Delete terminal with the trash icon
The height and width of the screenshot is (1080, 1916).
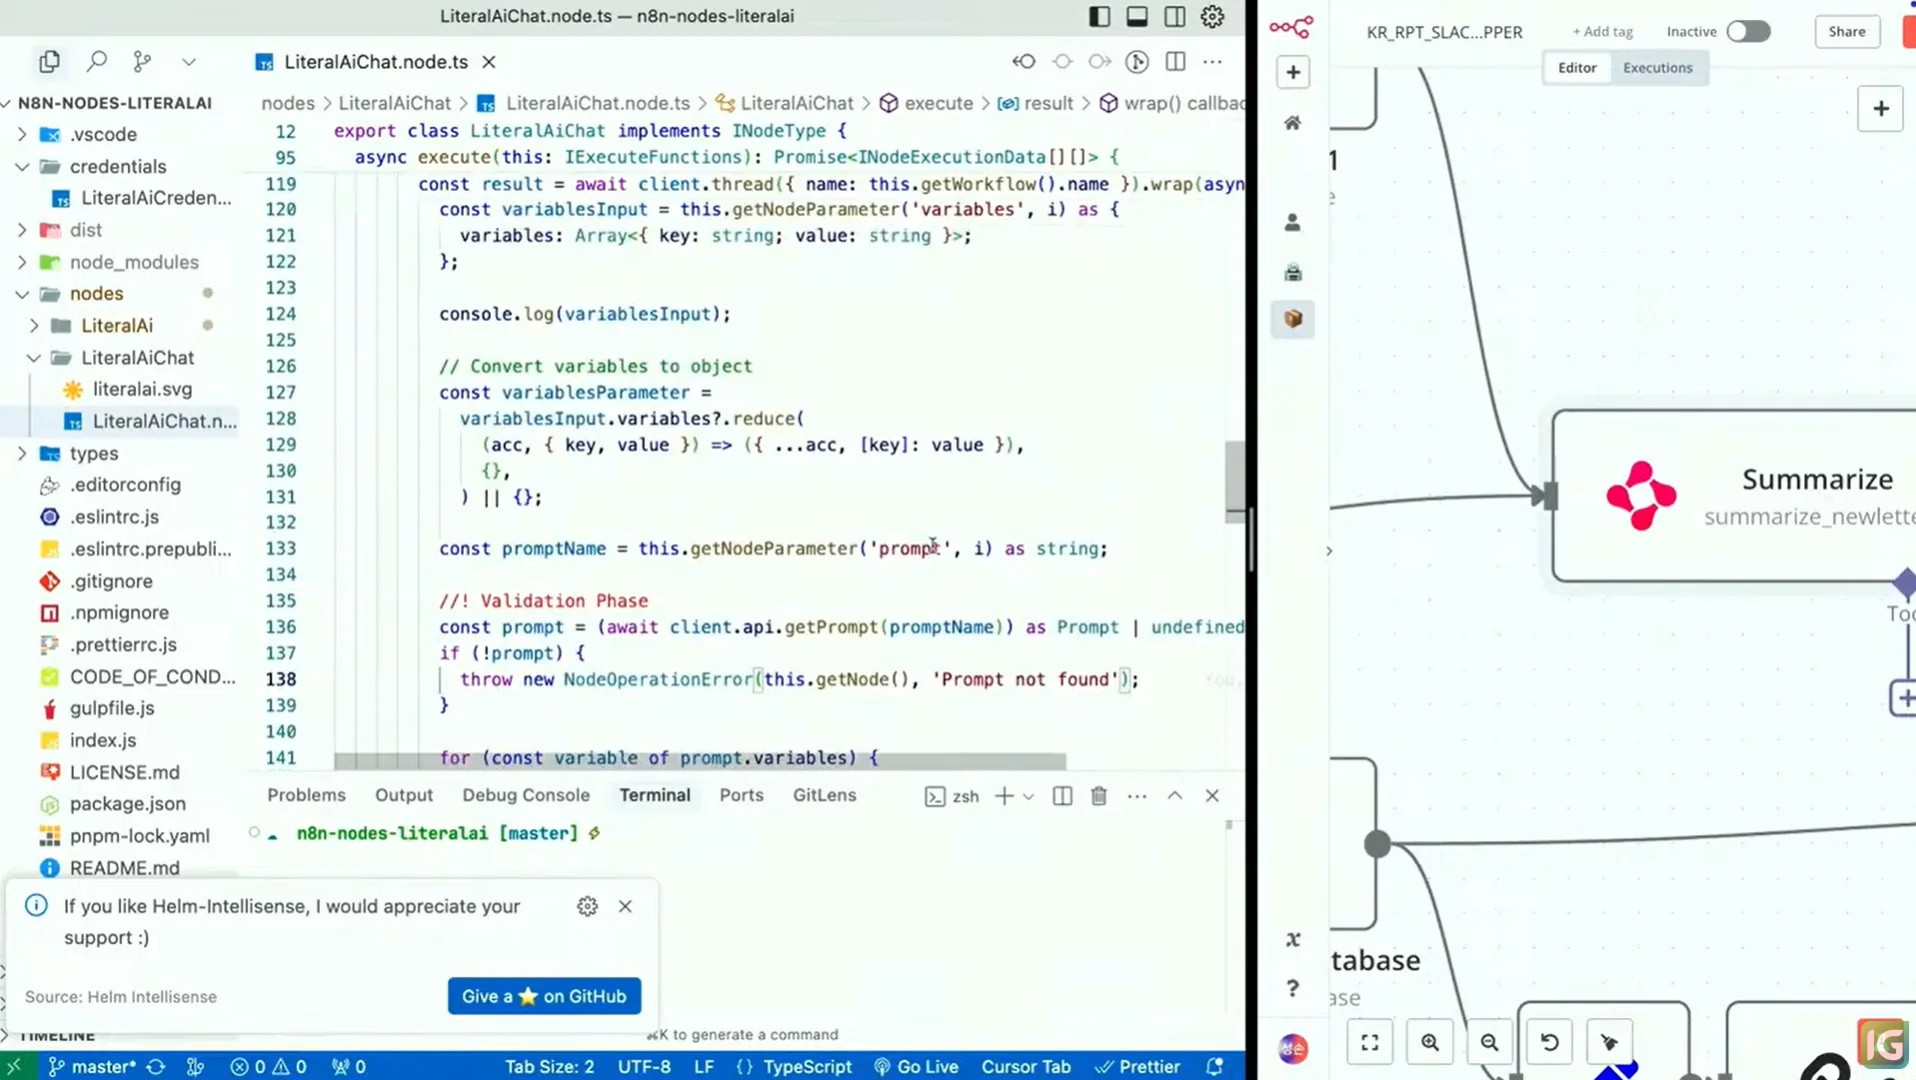(1099, 796)
